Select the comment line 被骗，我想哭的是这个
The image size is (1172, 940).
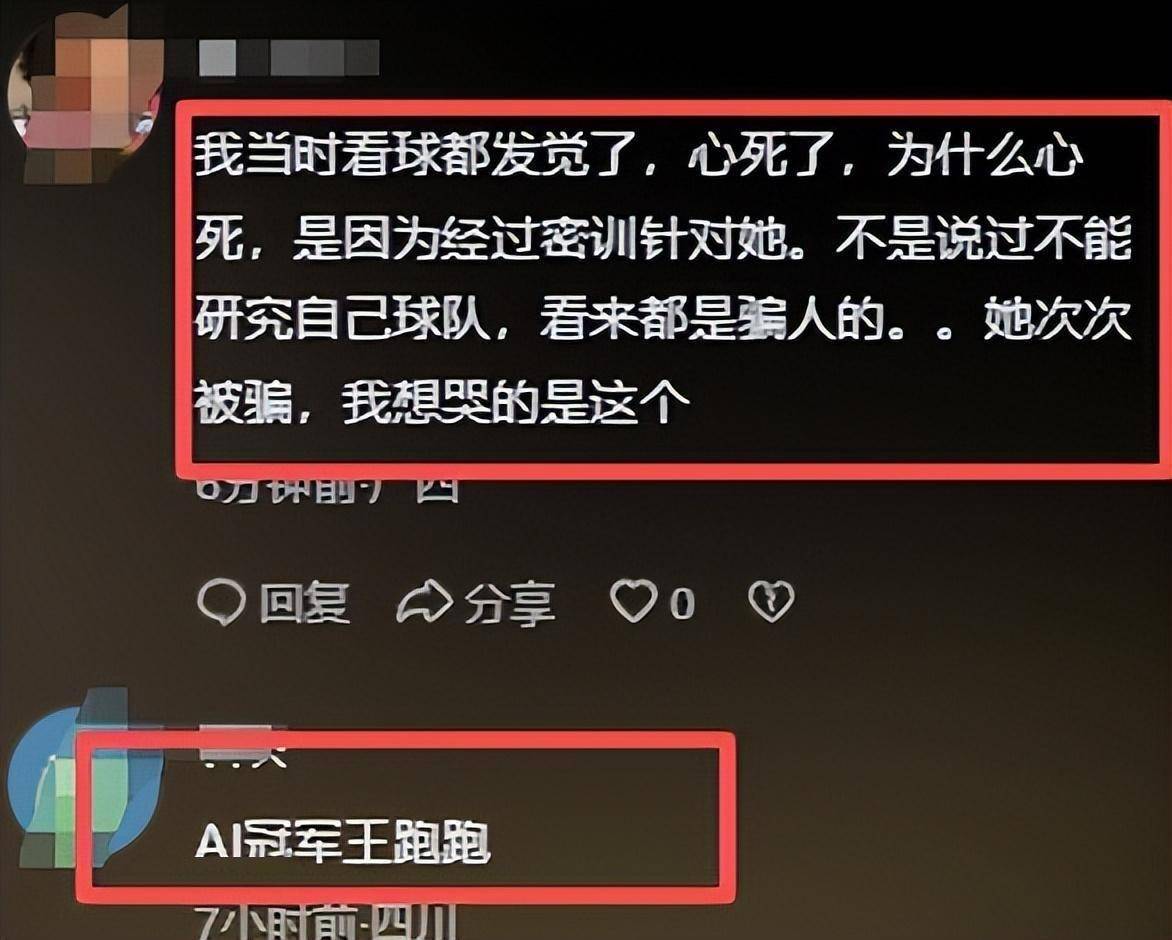tap(441, 402)
